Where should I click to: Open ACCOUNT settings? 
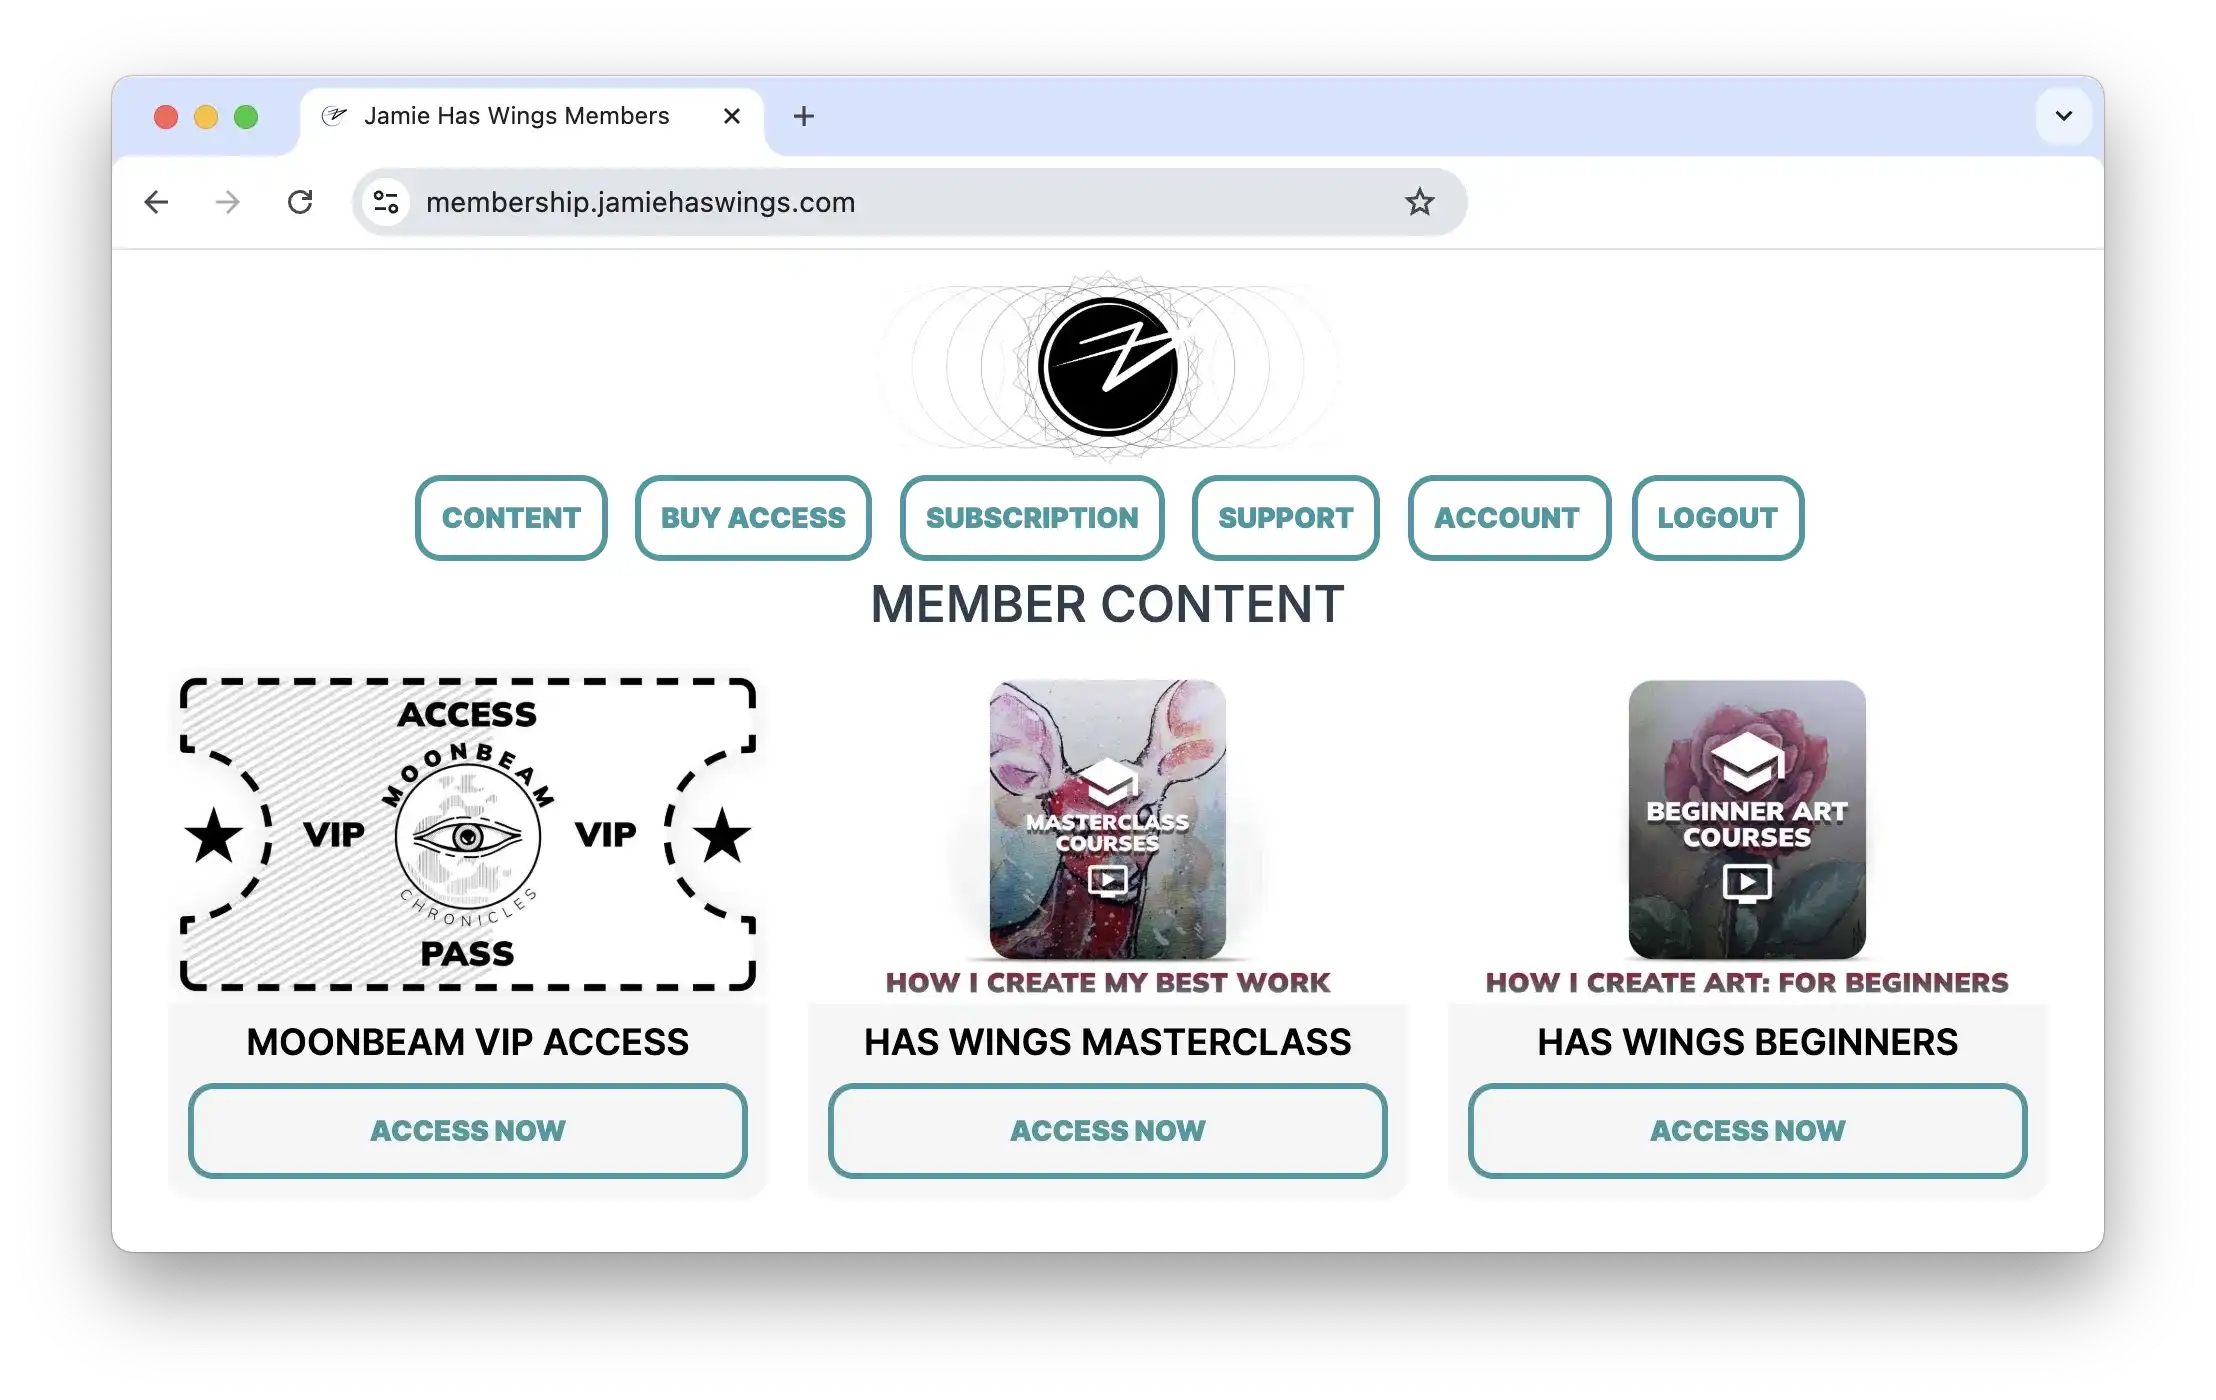click(1507, 518)
